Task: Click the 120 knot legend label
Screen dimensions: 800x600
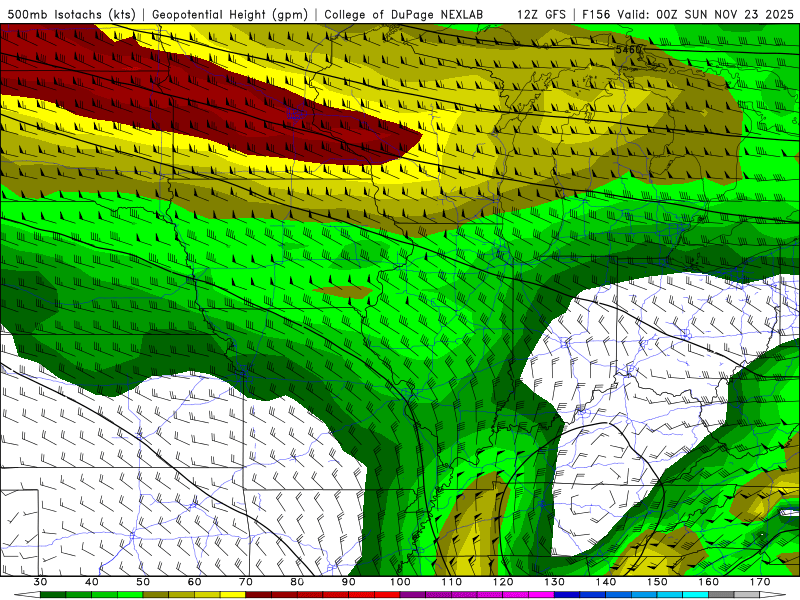Action: click(503, 582)
